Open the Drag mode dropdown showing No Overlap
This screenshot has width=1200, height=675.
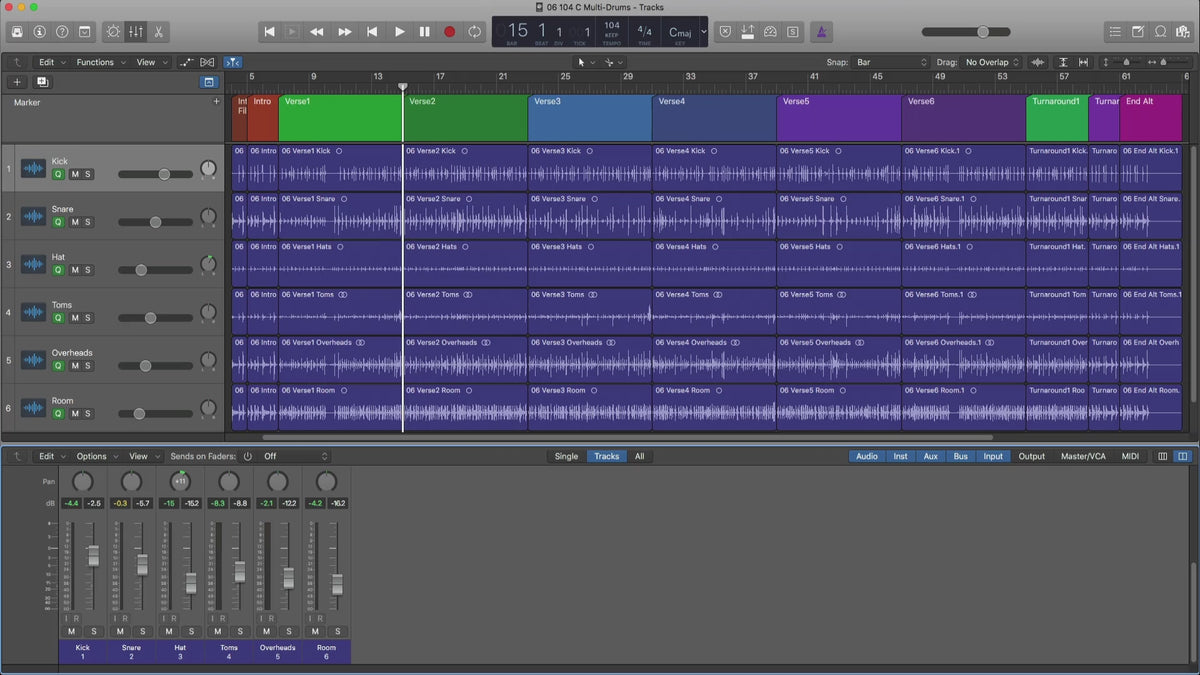click(992, 62)
